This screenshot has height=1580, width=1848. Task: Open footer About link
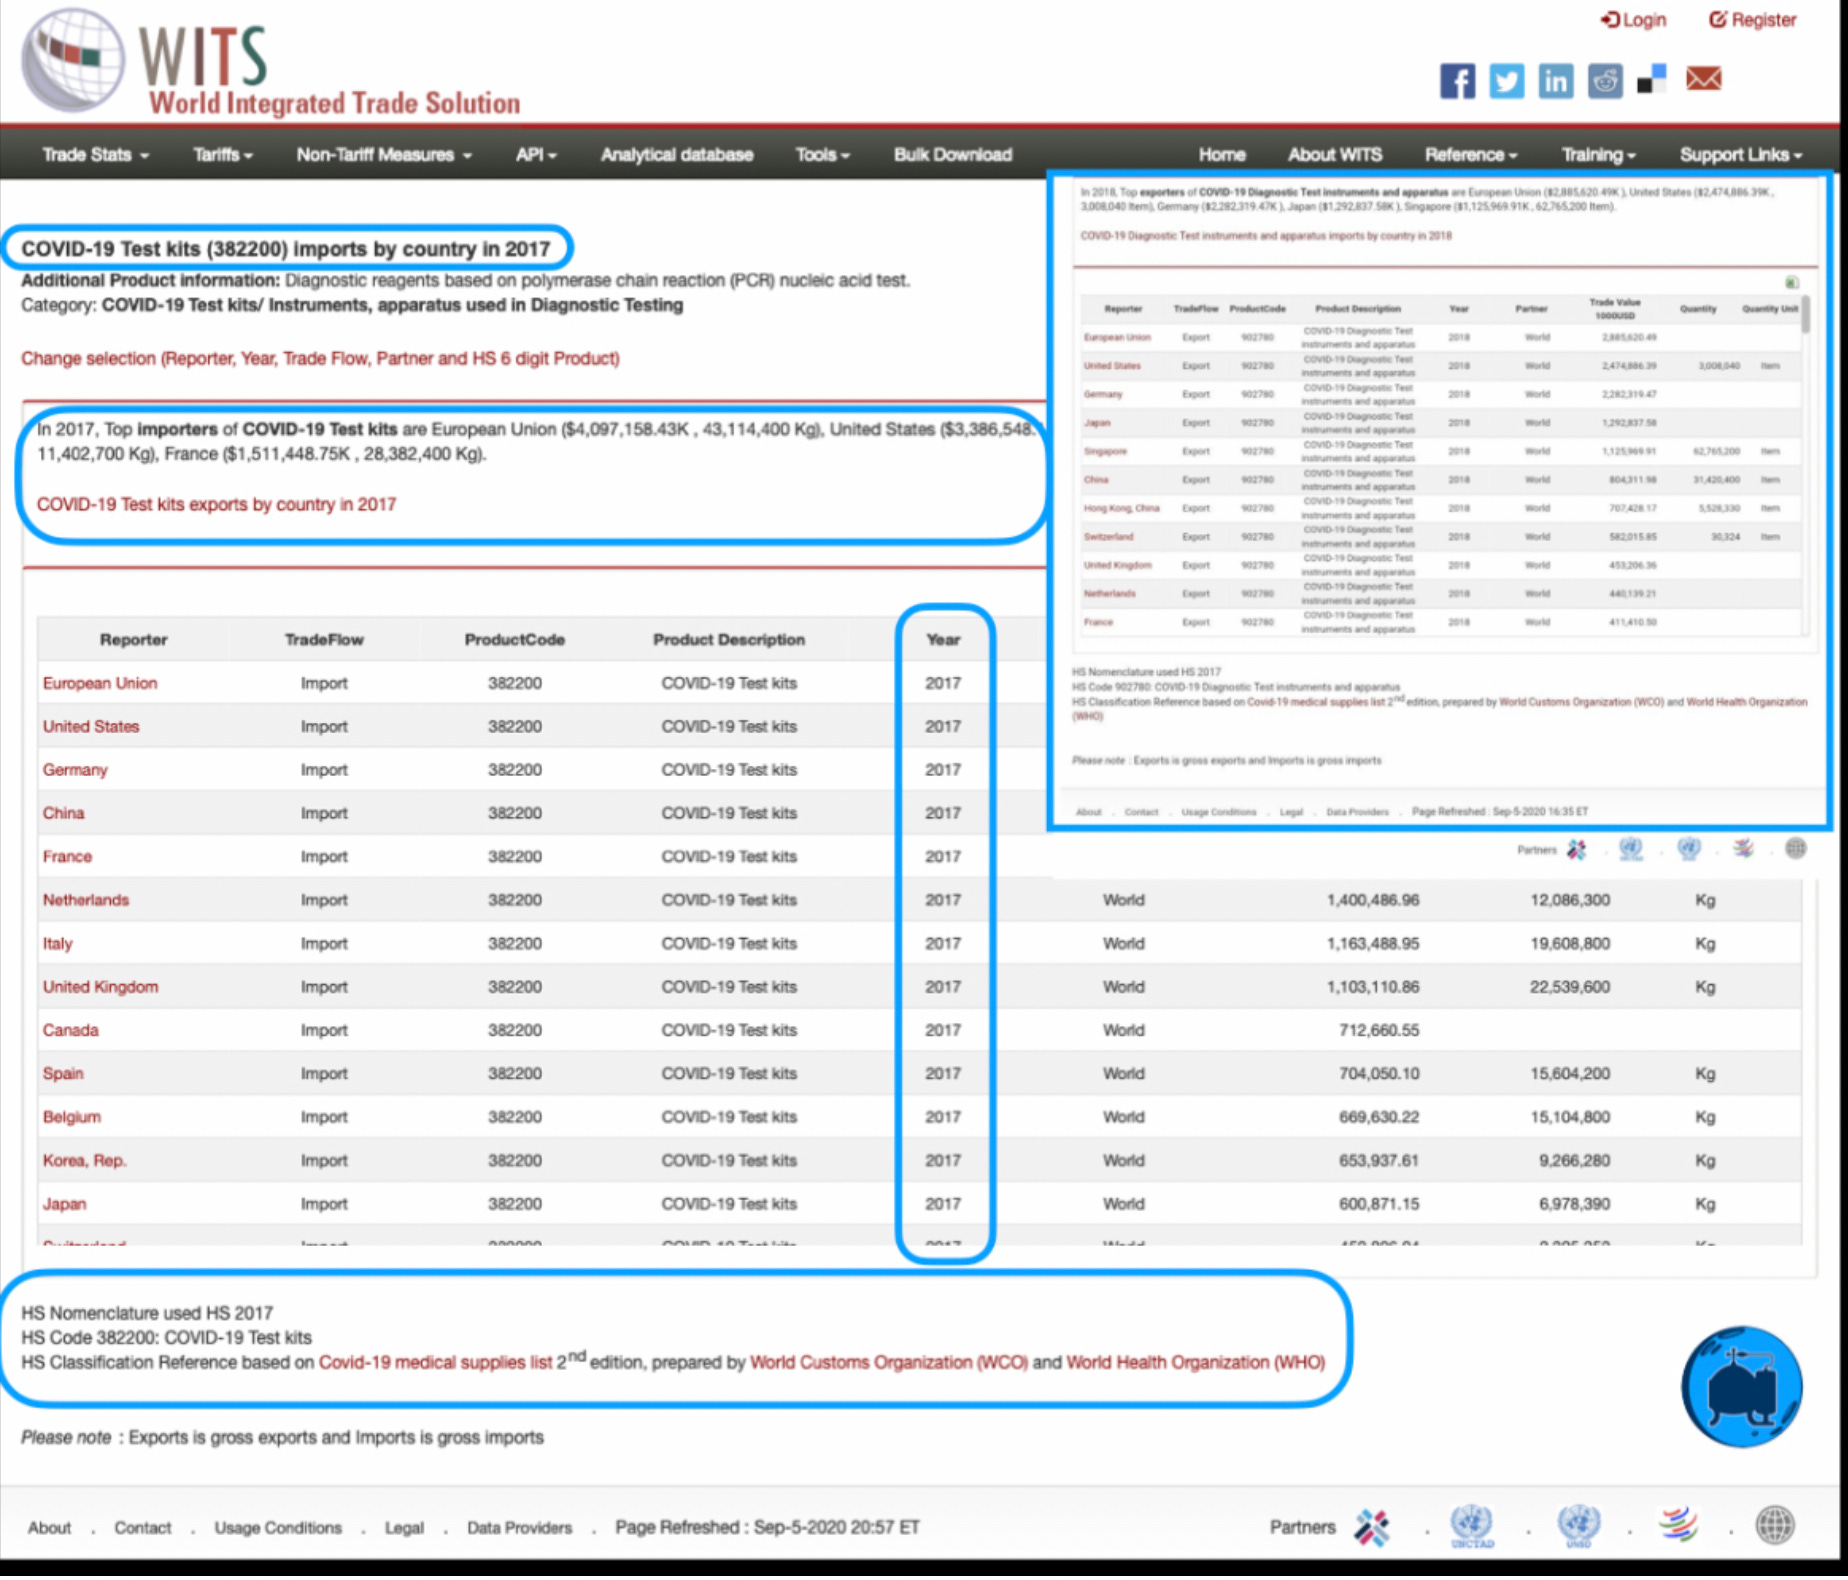click(x=49, y=1528)
